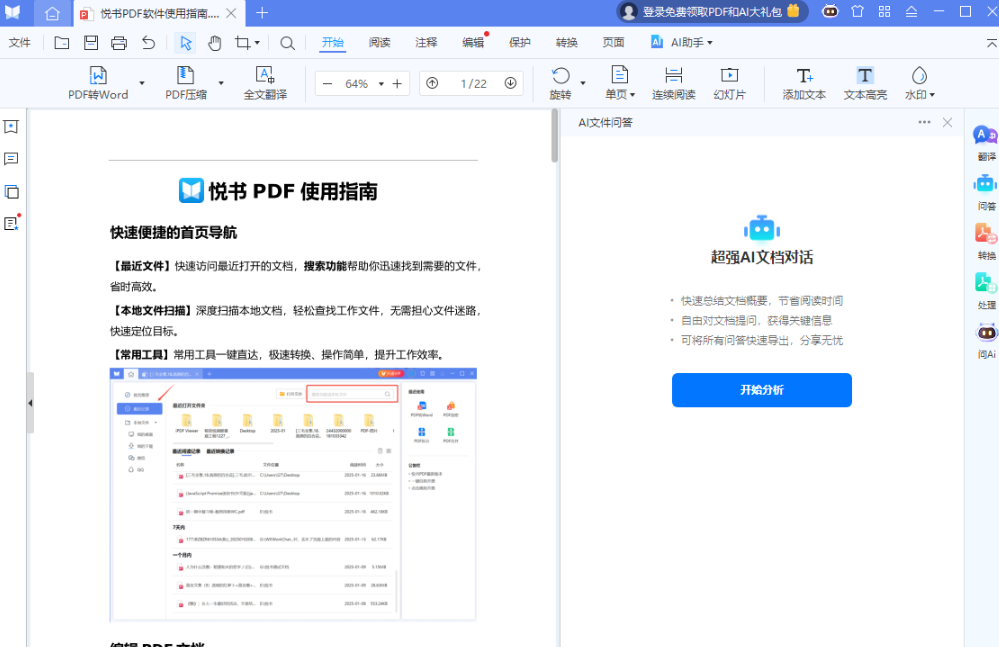The image size is (999, 647).
Task: Open the comments panel in left sidebar
Action: tap(11, 159)
